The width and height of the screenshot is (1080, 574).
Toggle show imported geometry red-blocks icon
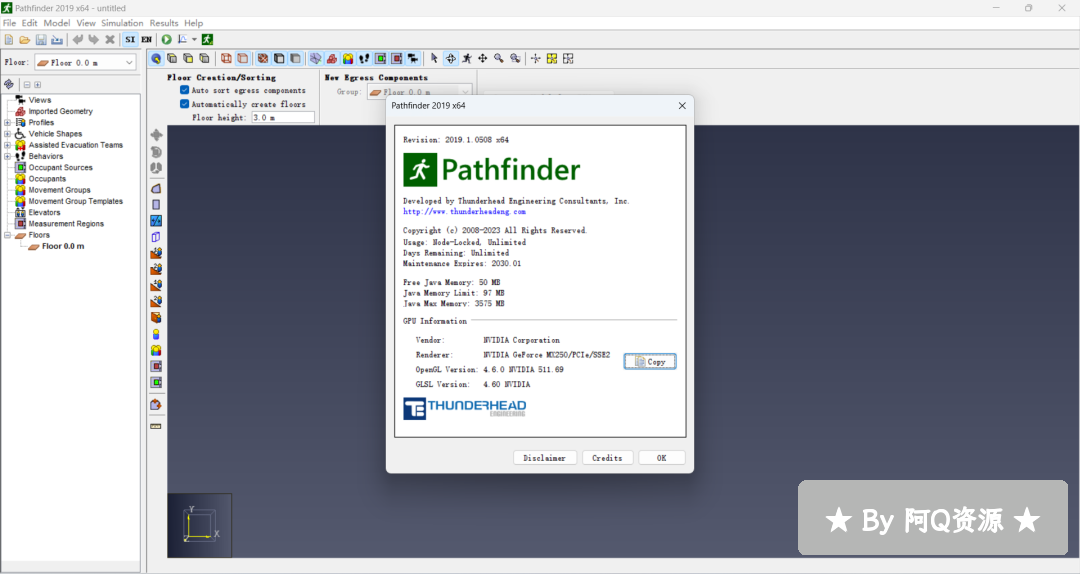click(331, 59)
